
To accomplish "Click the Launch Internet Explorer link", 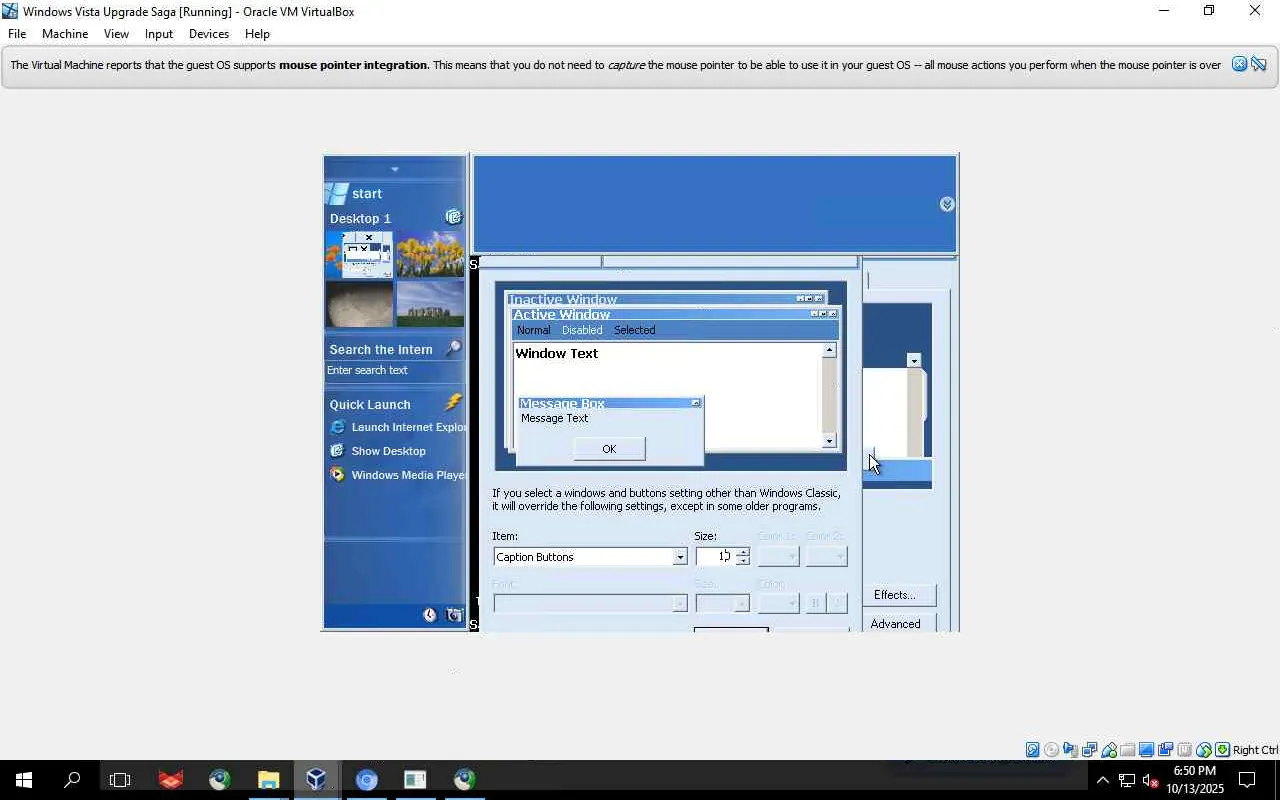I will click(x=409, y=427).
